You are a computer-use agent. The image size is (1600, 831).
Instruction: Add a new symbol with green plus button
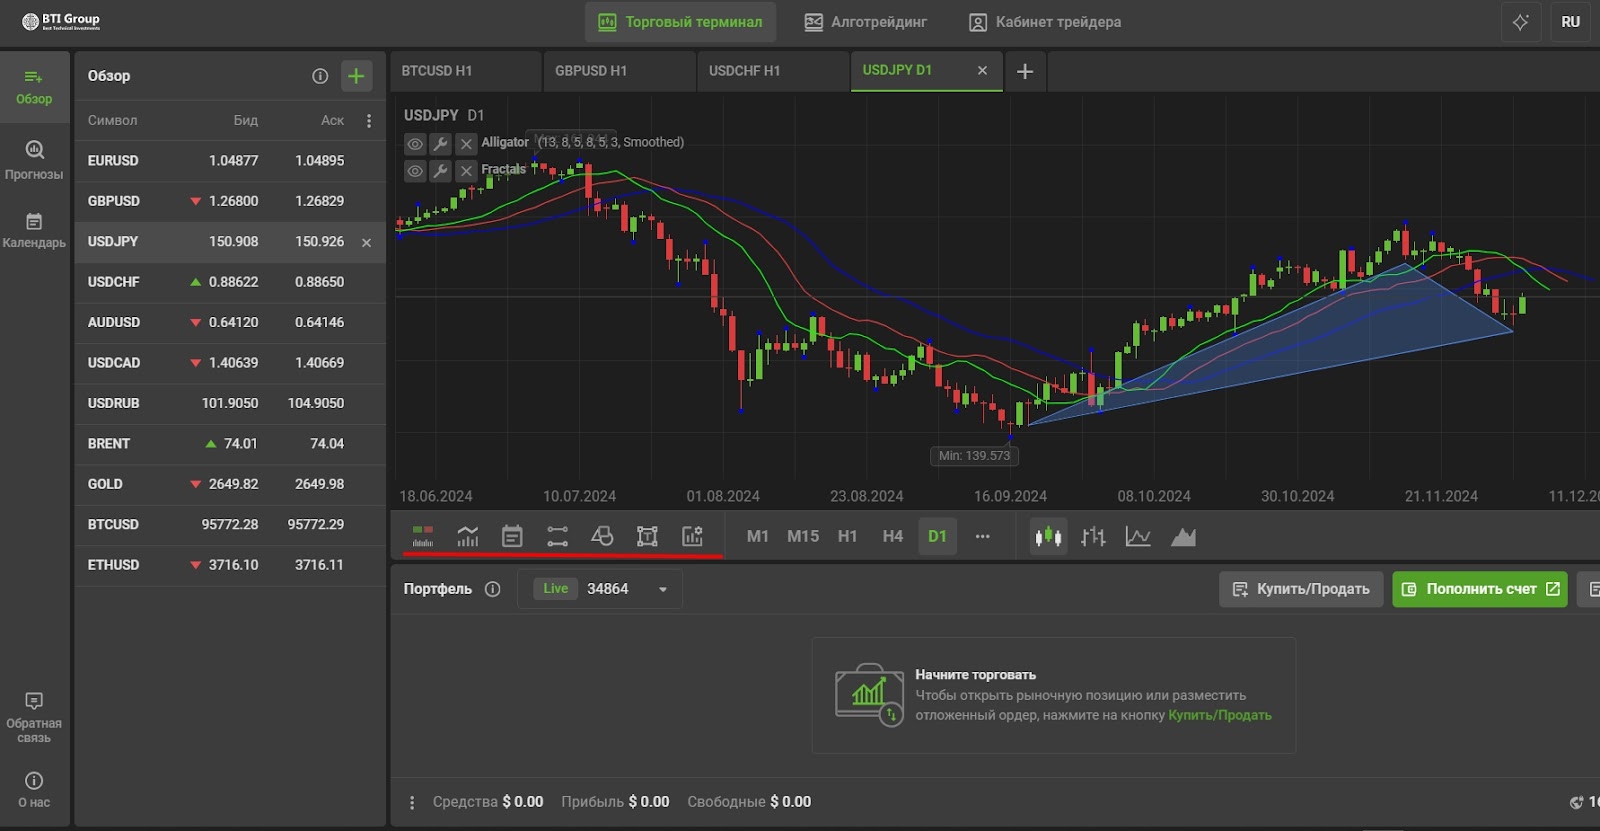pos(356,76)
